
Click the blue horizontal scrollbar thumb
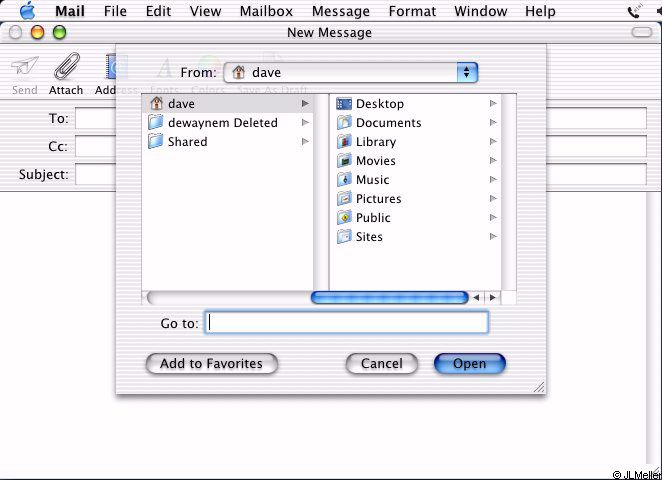(390, 297)
